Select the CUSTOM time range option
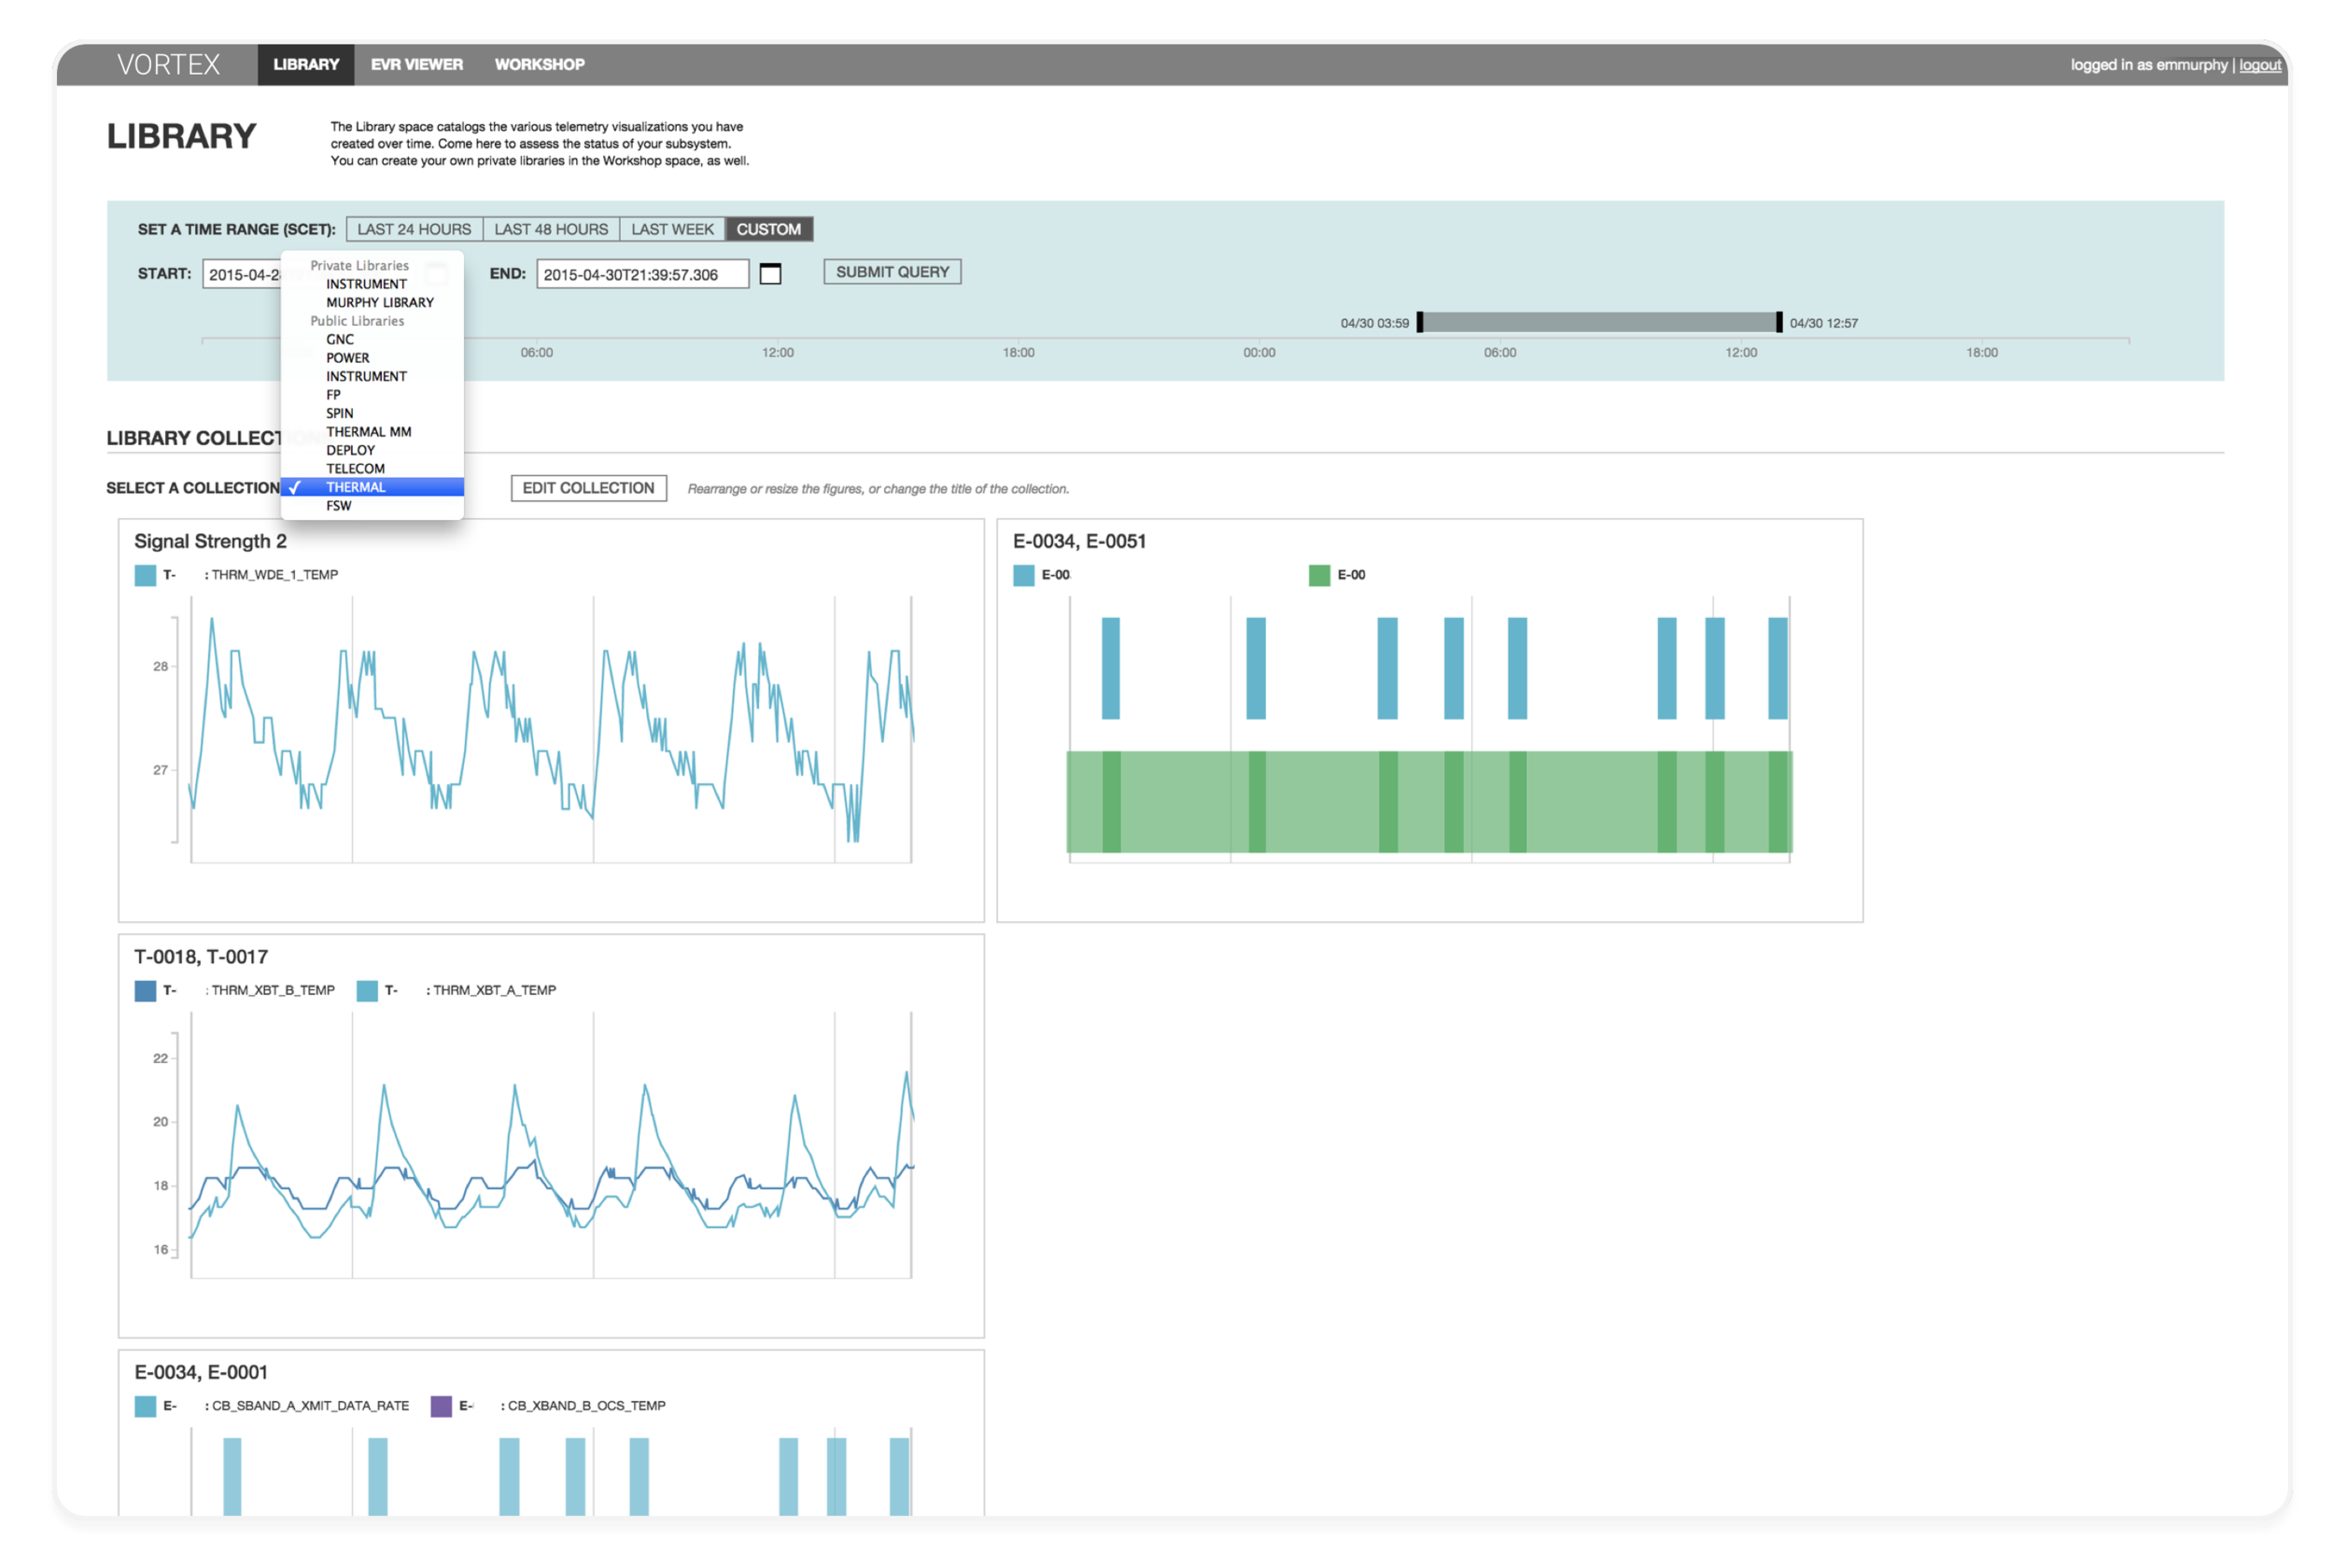The image size is (2334, 1568). tap(769, 229)
